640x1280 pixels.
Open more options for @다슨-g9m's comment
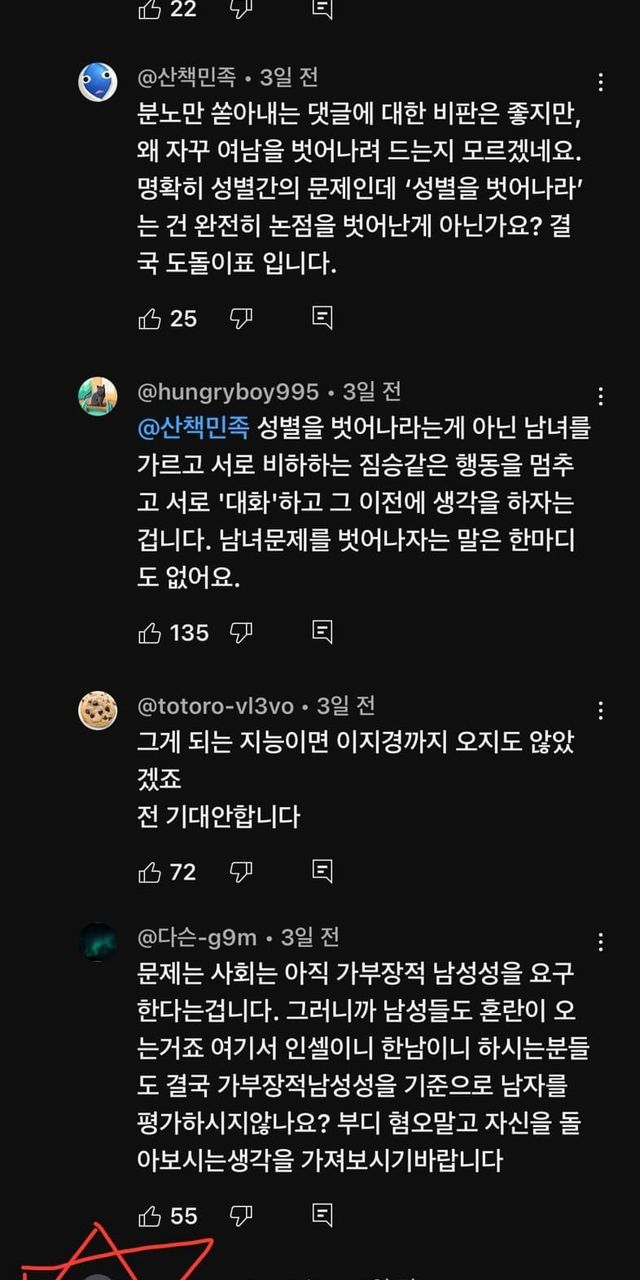pos(600,942)
